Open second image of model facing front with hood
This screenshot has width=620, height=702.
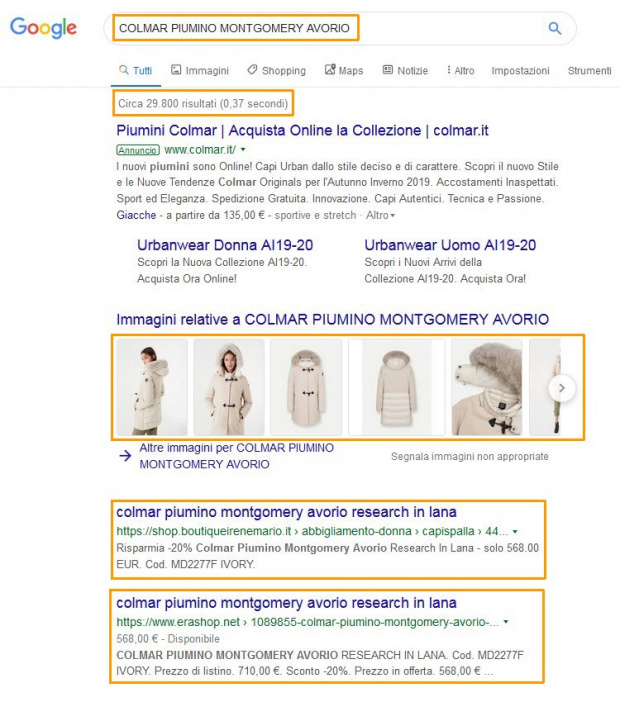229,387
